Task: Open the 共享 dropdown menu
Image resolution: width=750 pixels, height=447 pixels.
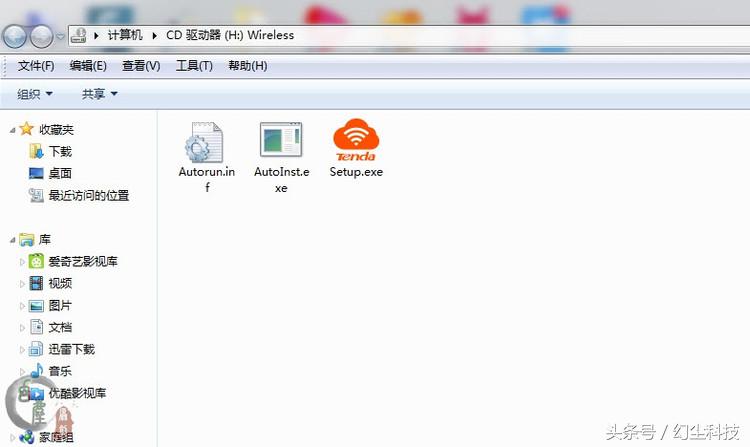Action: pyautogui.click(x=99, y=94)
